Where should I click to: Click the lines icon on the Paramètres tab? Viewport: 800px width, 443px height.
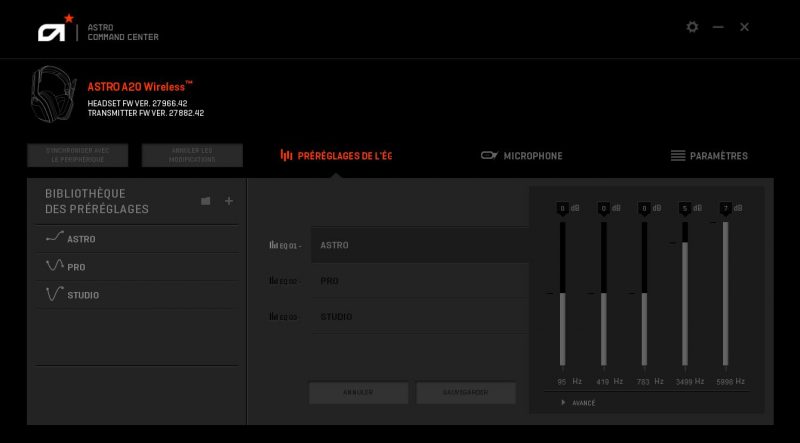click(x=678, y=156)
